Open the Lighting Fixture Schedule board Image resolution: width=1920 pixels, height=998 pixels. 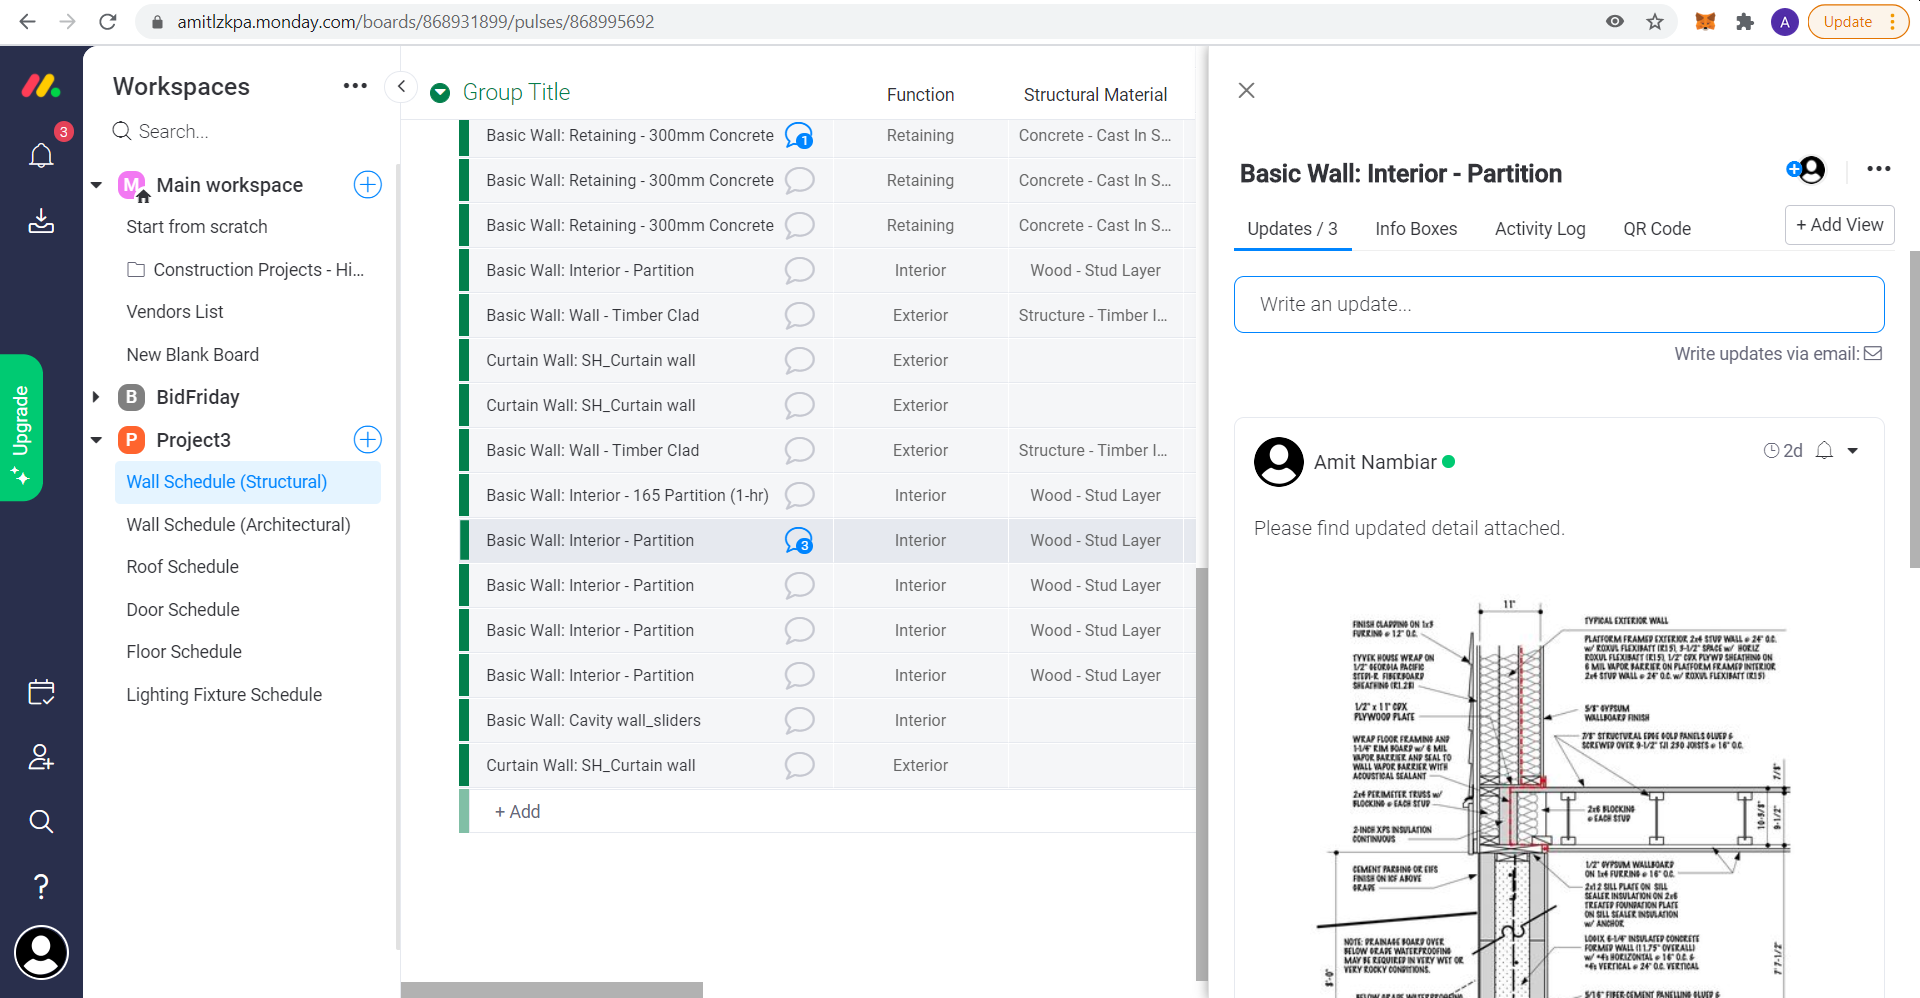pyautogui.click(x=224, y=695)
